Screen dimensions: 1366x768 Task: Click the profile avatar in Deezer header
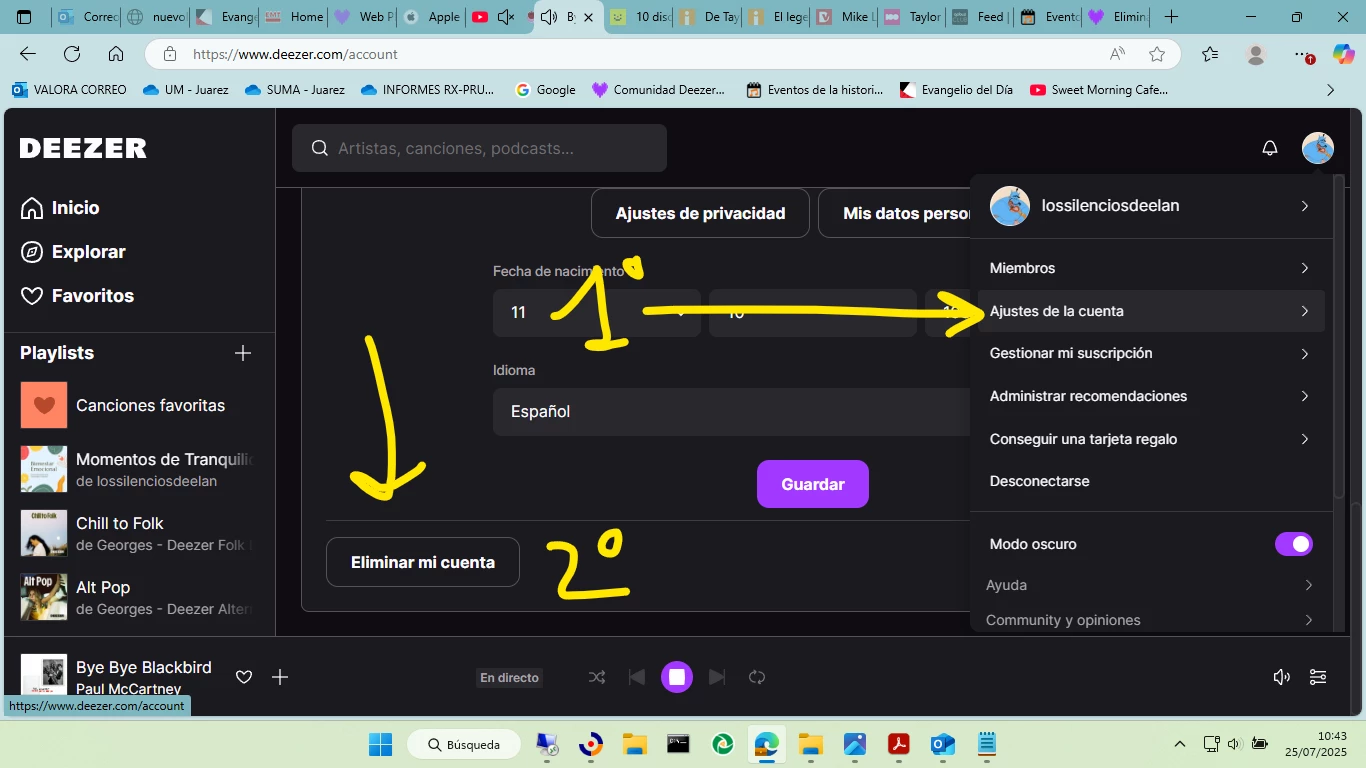click(x=1317, y=148)
